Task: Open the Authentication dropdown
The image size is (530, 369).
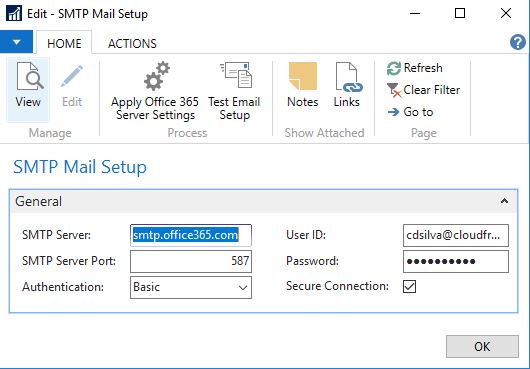Action: (191, 288)
